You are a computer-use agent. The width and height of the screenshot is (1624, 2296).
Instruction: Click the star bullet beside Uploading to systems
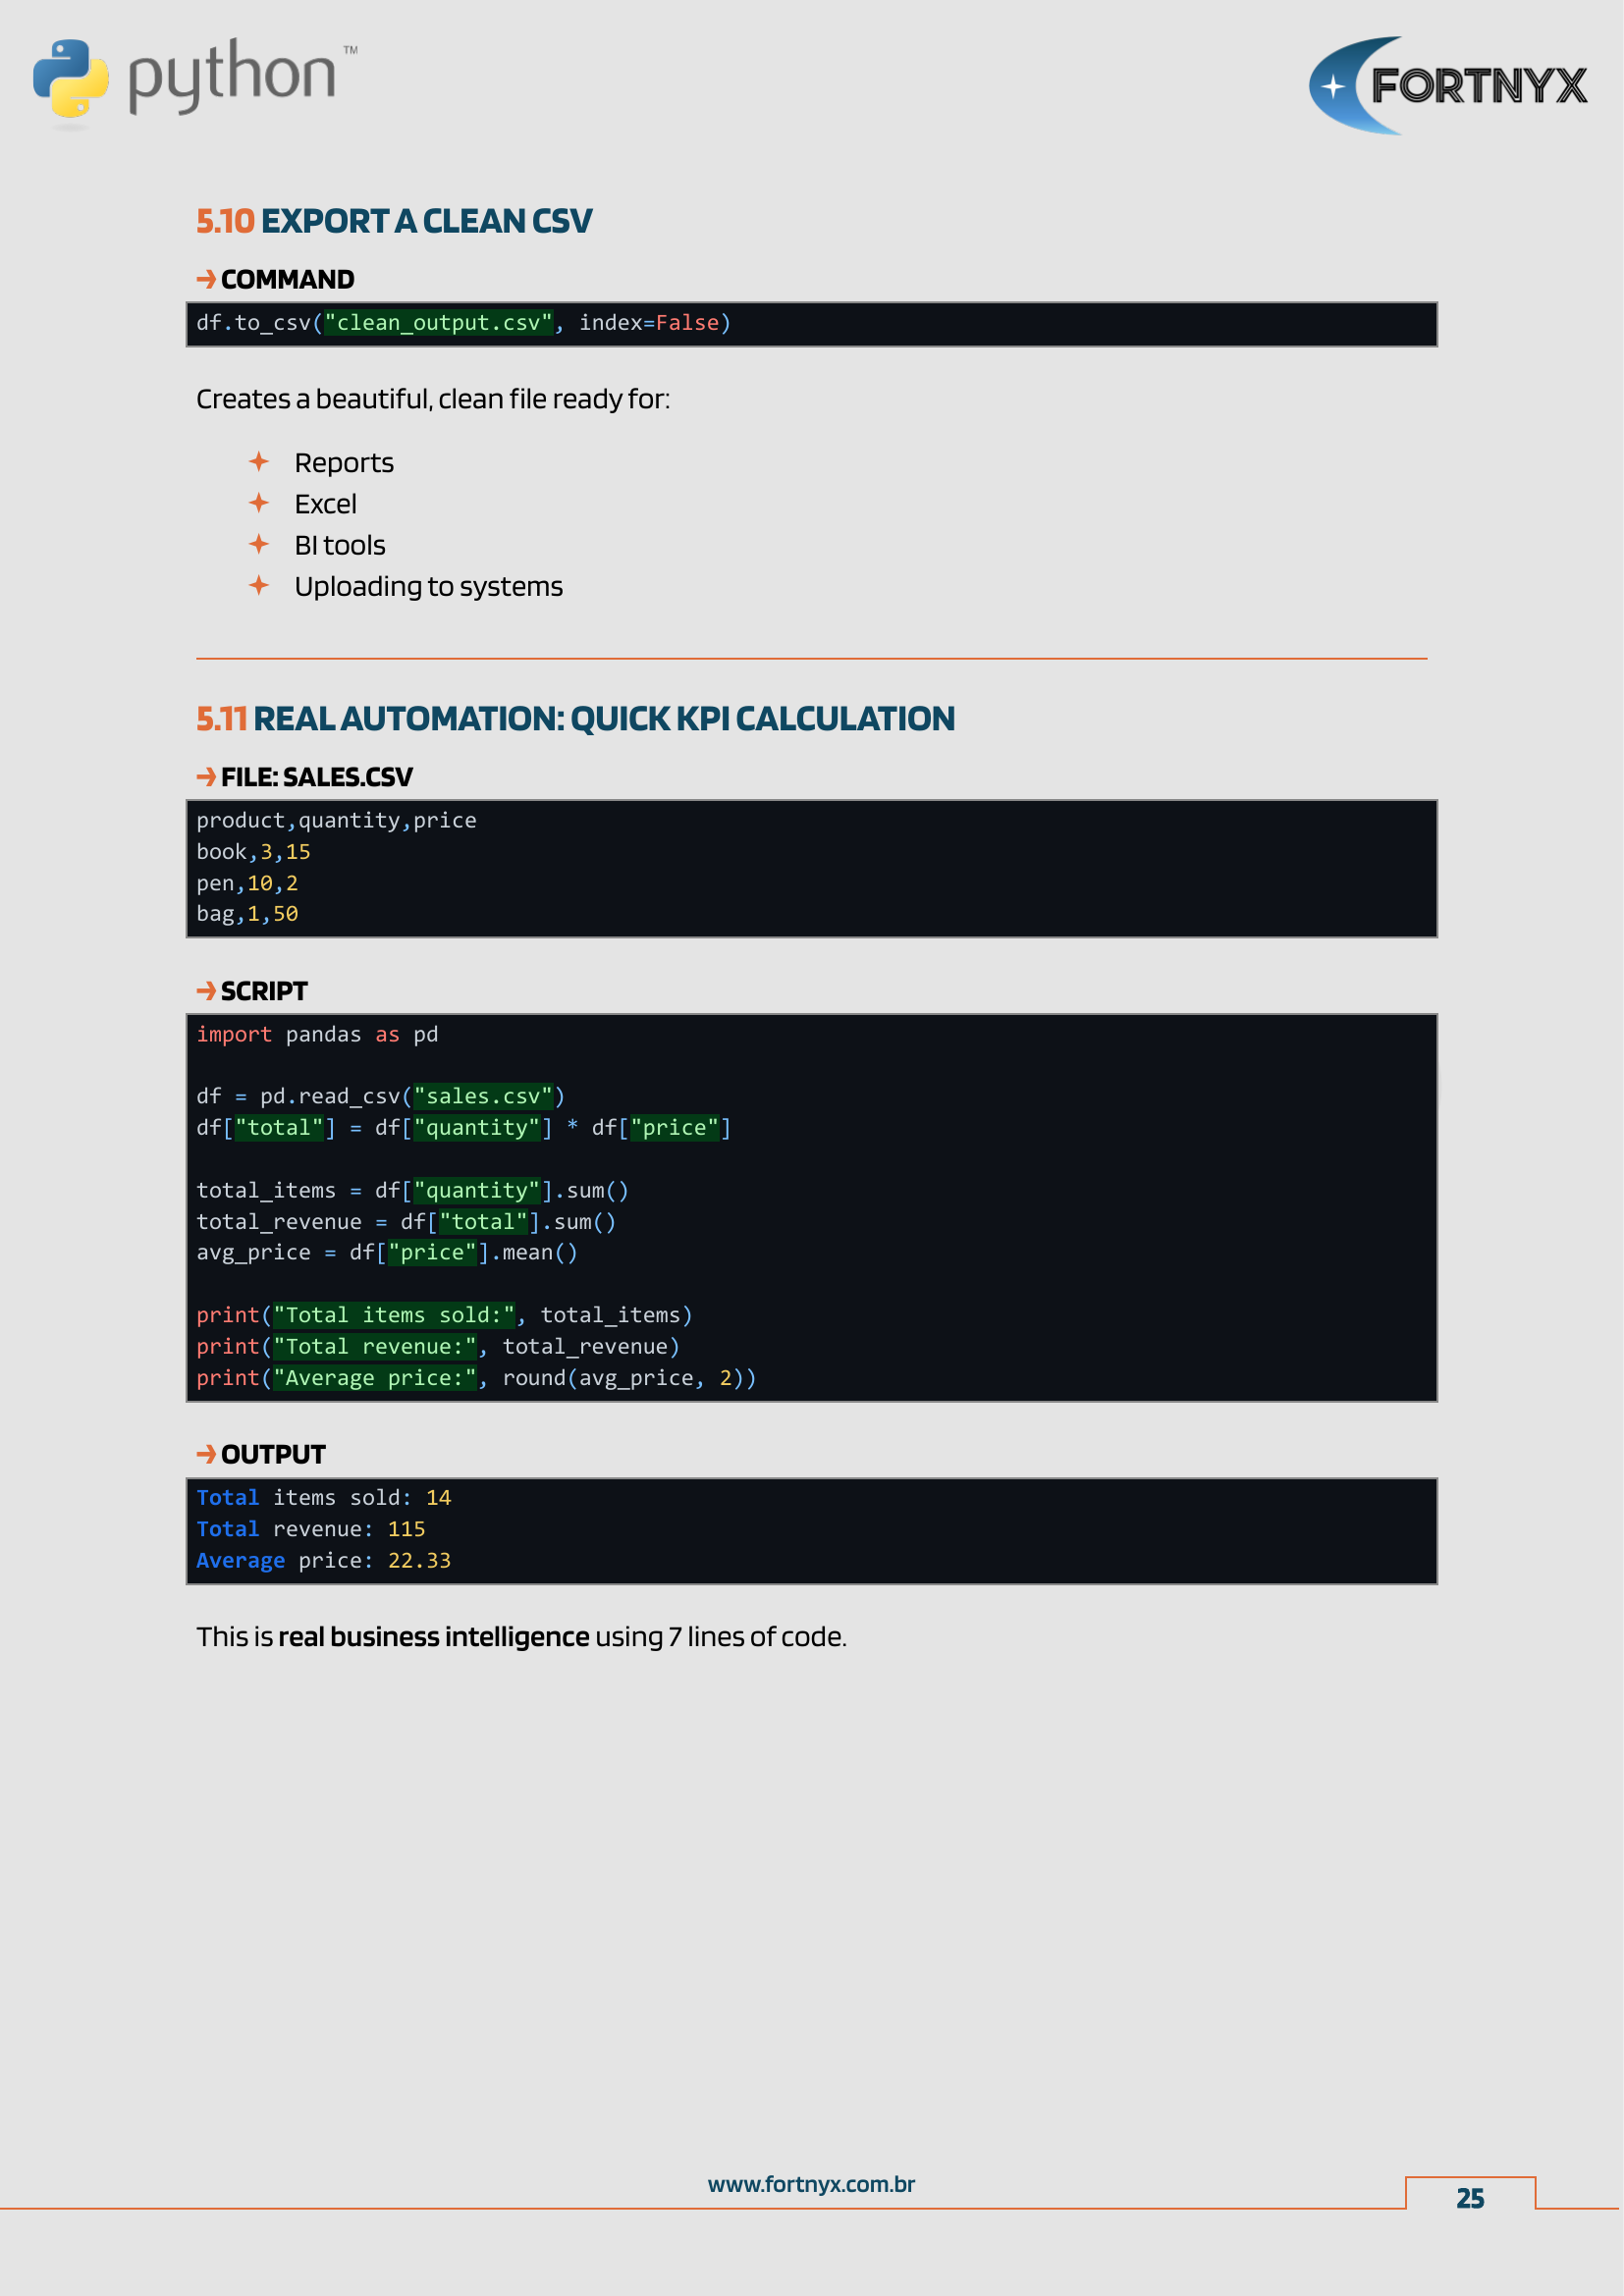coord(259,585)
